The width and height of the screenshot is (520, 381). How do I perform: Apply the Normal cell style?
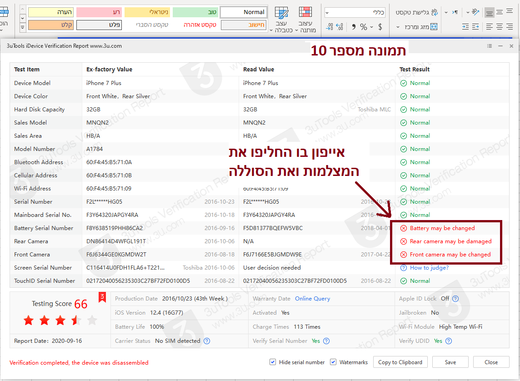pos(244,12)
